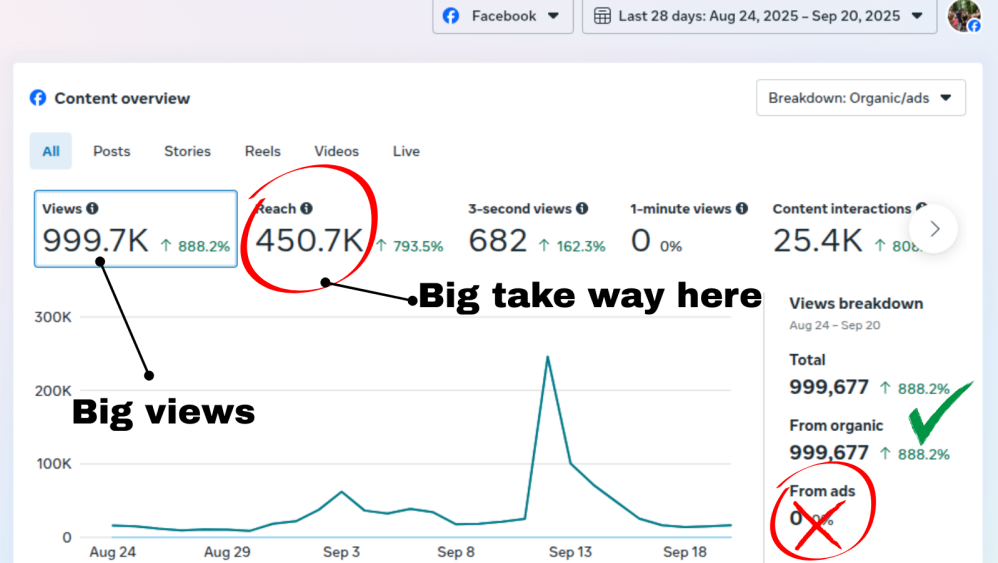Expand the Breakdown: Organic/ads dropdown
The image size is (998, 563).
(x=860, y=98)
